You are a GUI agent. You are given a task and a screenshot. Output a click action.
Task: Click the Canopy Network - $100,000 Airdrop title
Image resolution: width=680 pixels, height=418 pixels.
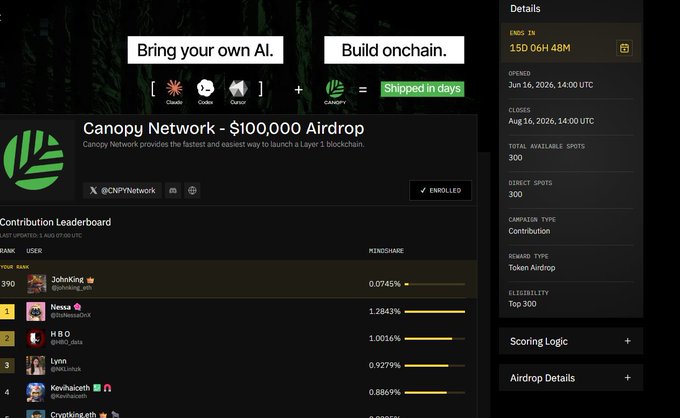223,128
